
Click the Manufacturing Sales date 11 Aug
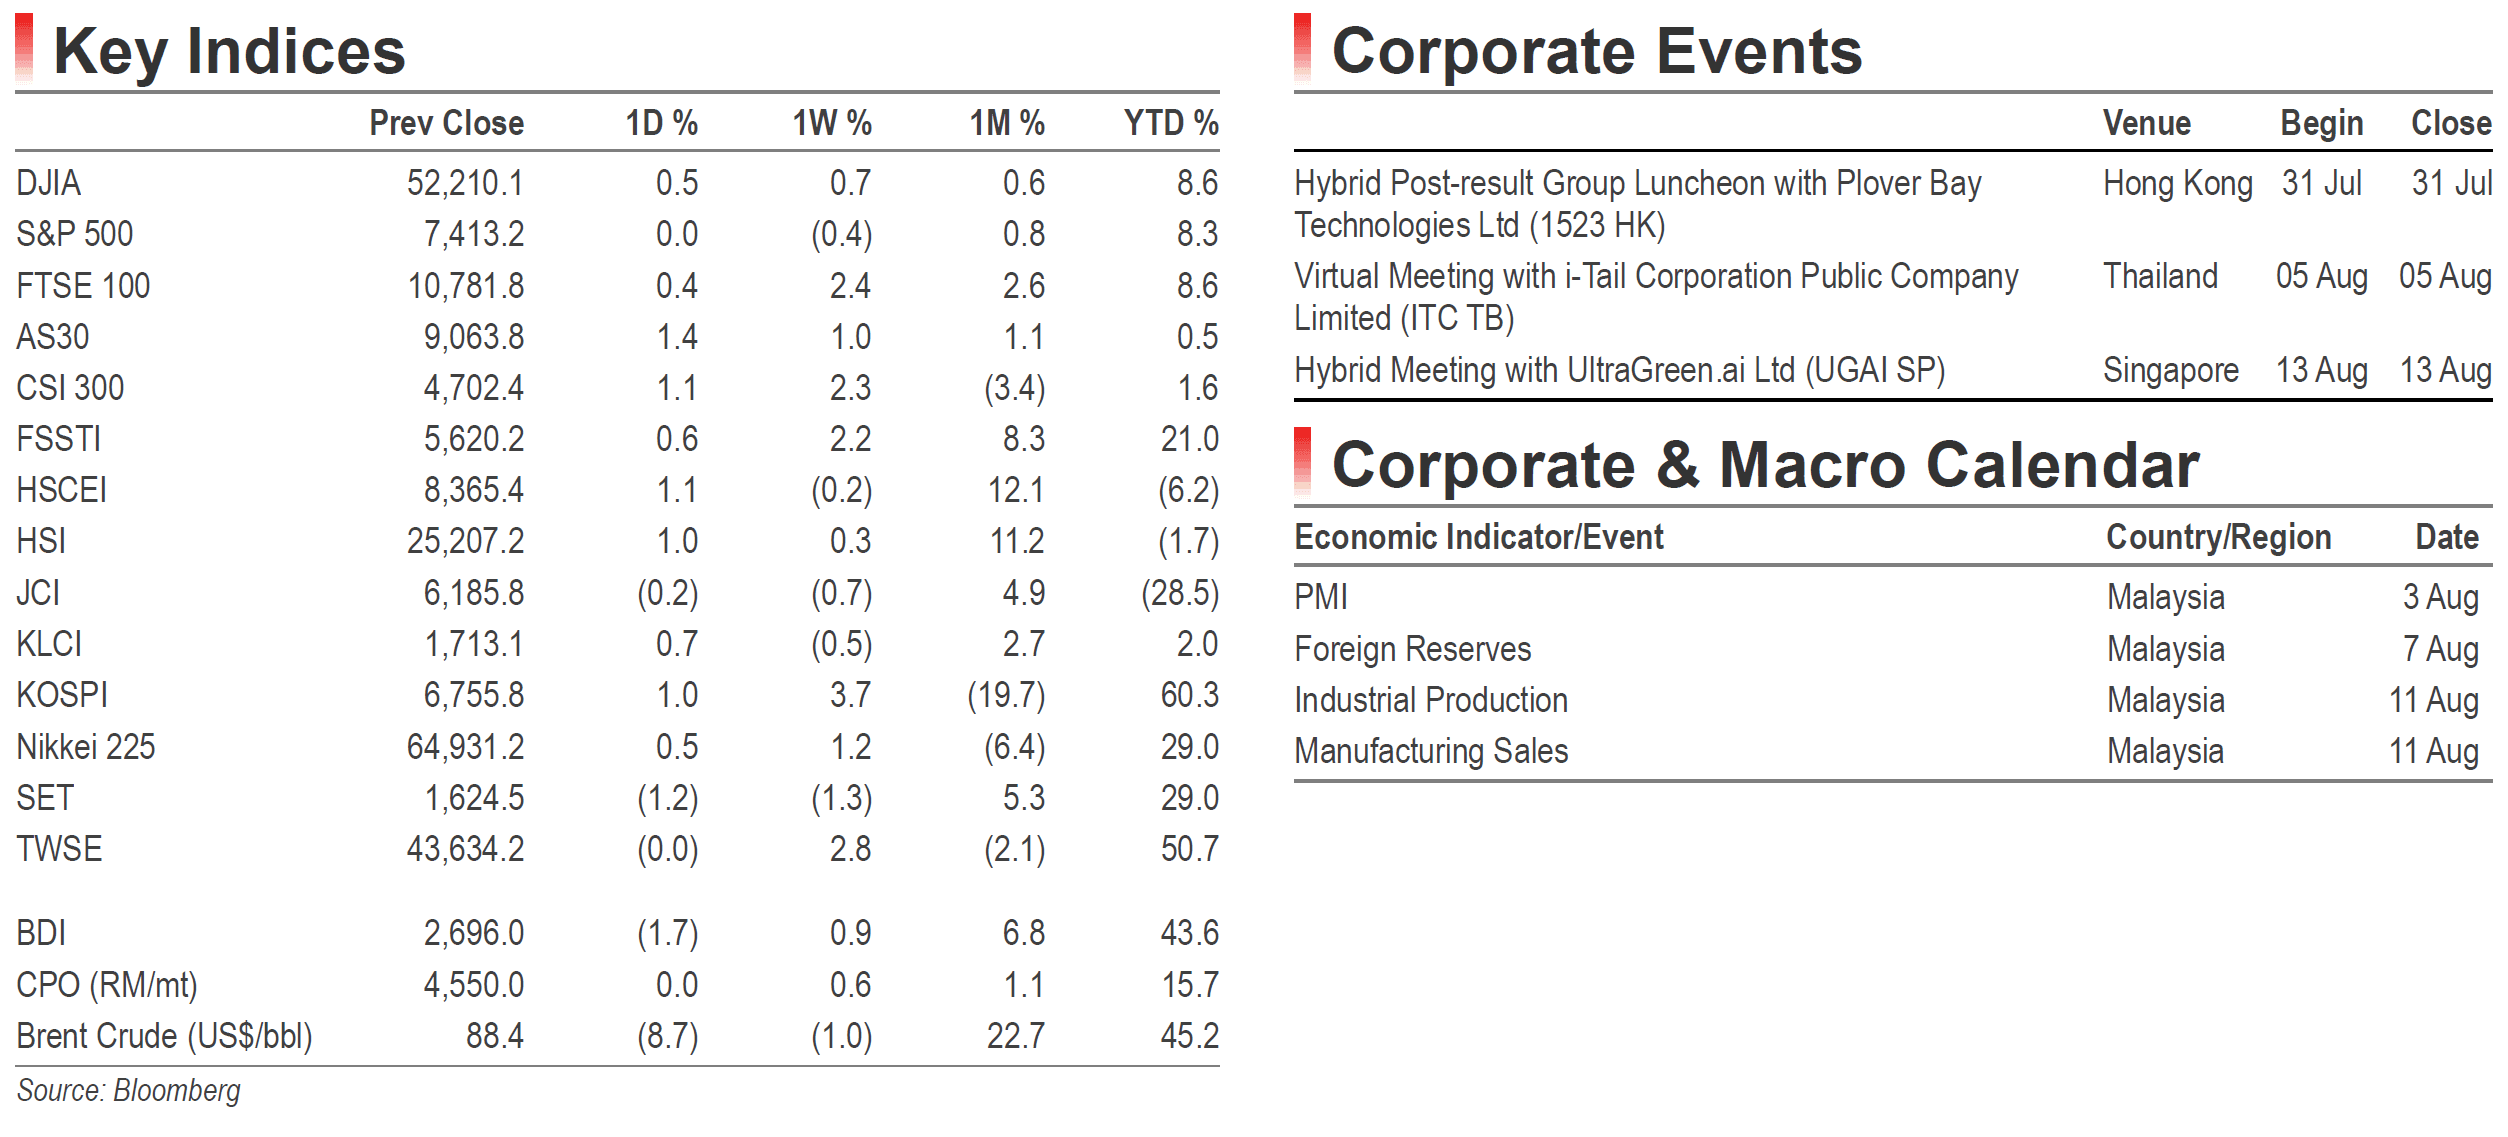2434,751
